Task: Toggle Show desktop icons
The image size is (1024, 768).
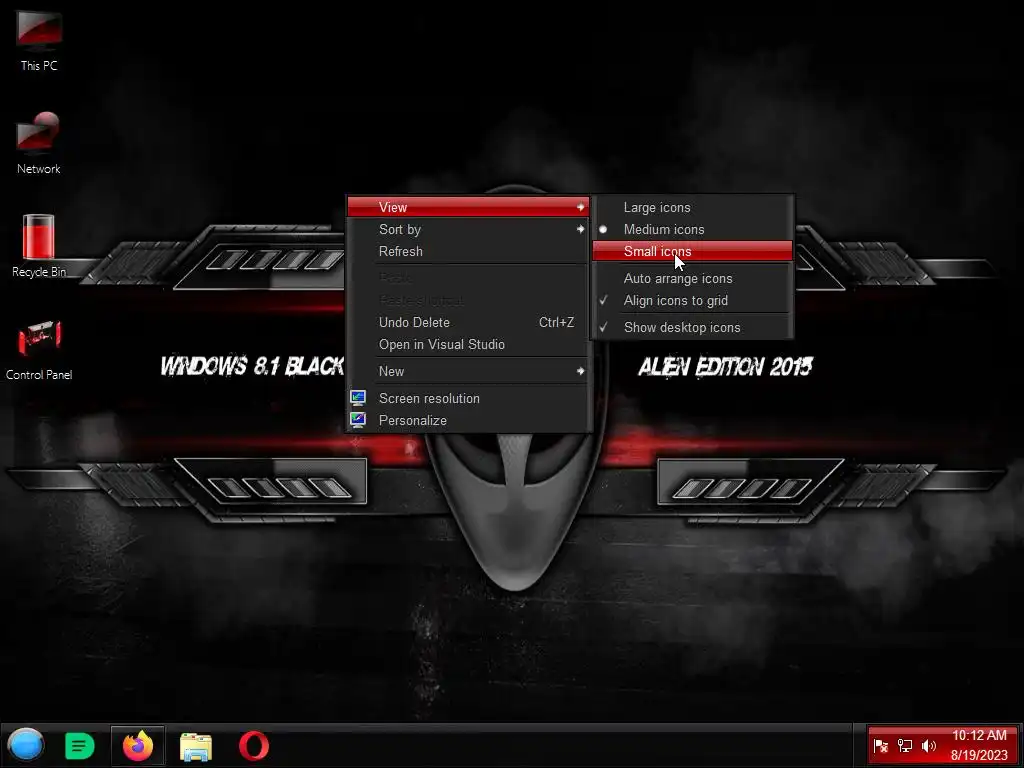Action: (x=693, y=327)
